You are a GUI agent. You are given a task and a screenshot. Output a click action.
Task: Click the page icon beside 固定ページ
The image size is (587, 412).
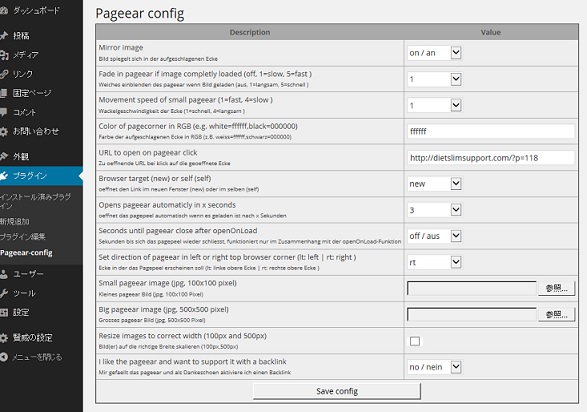[x=3, y=93]
